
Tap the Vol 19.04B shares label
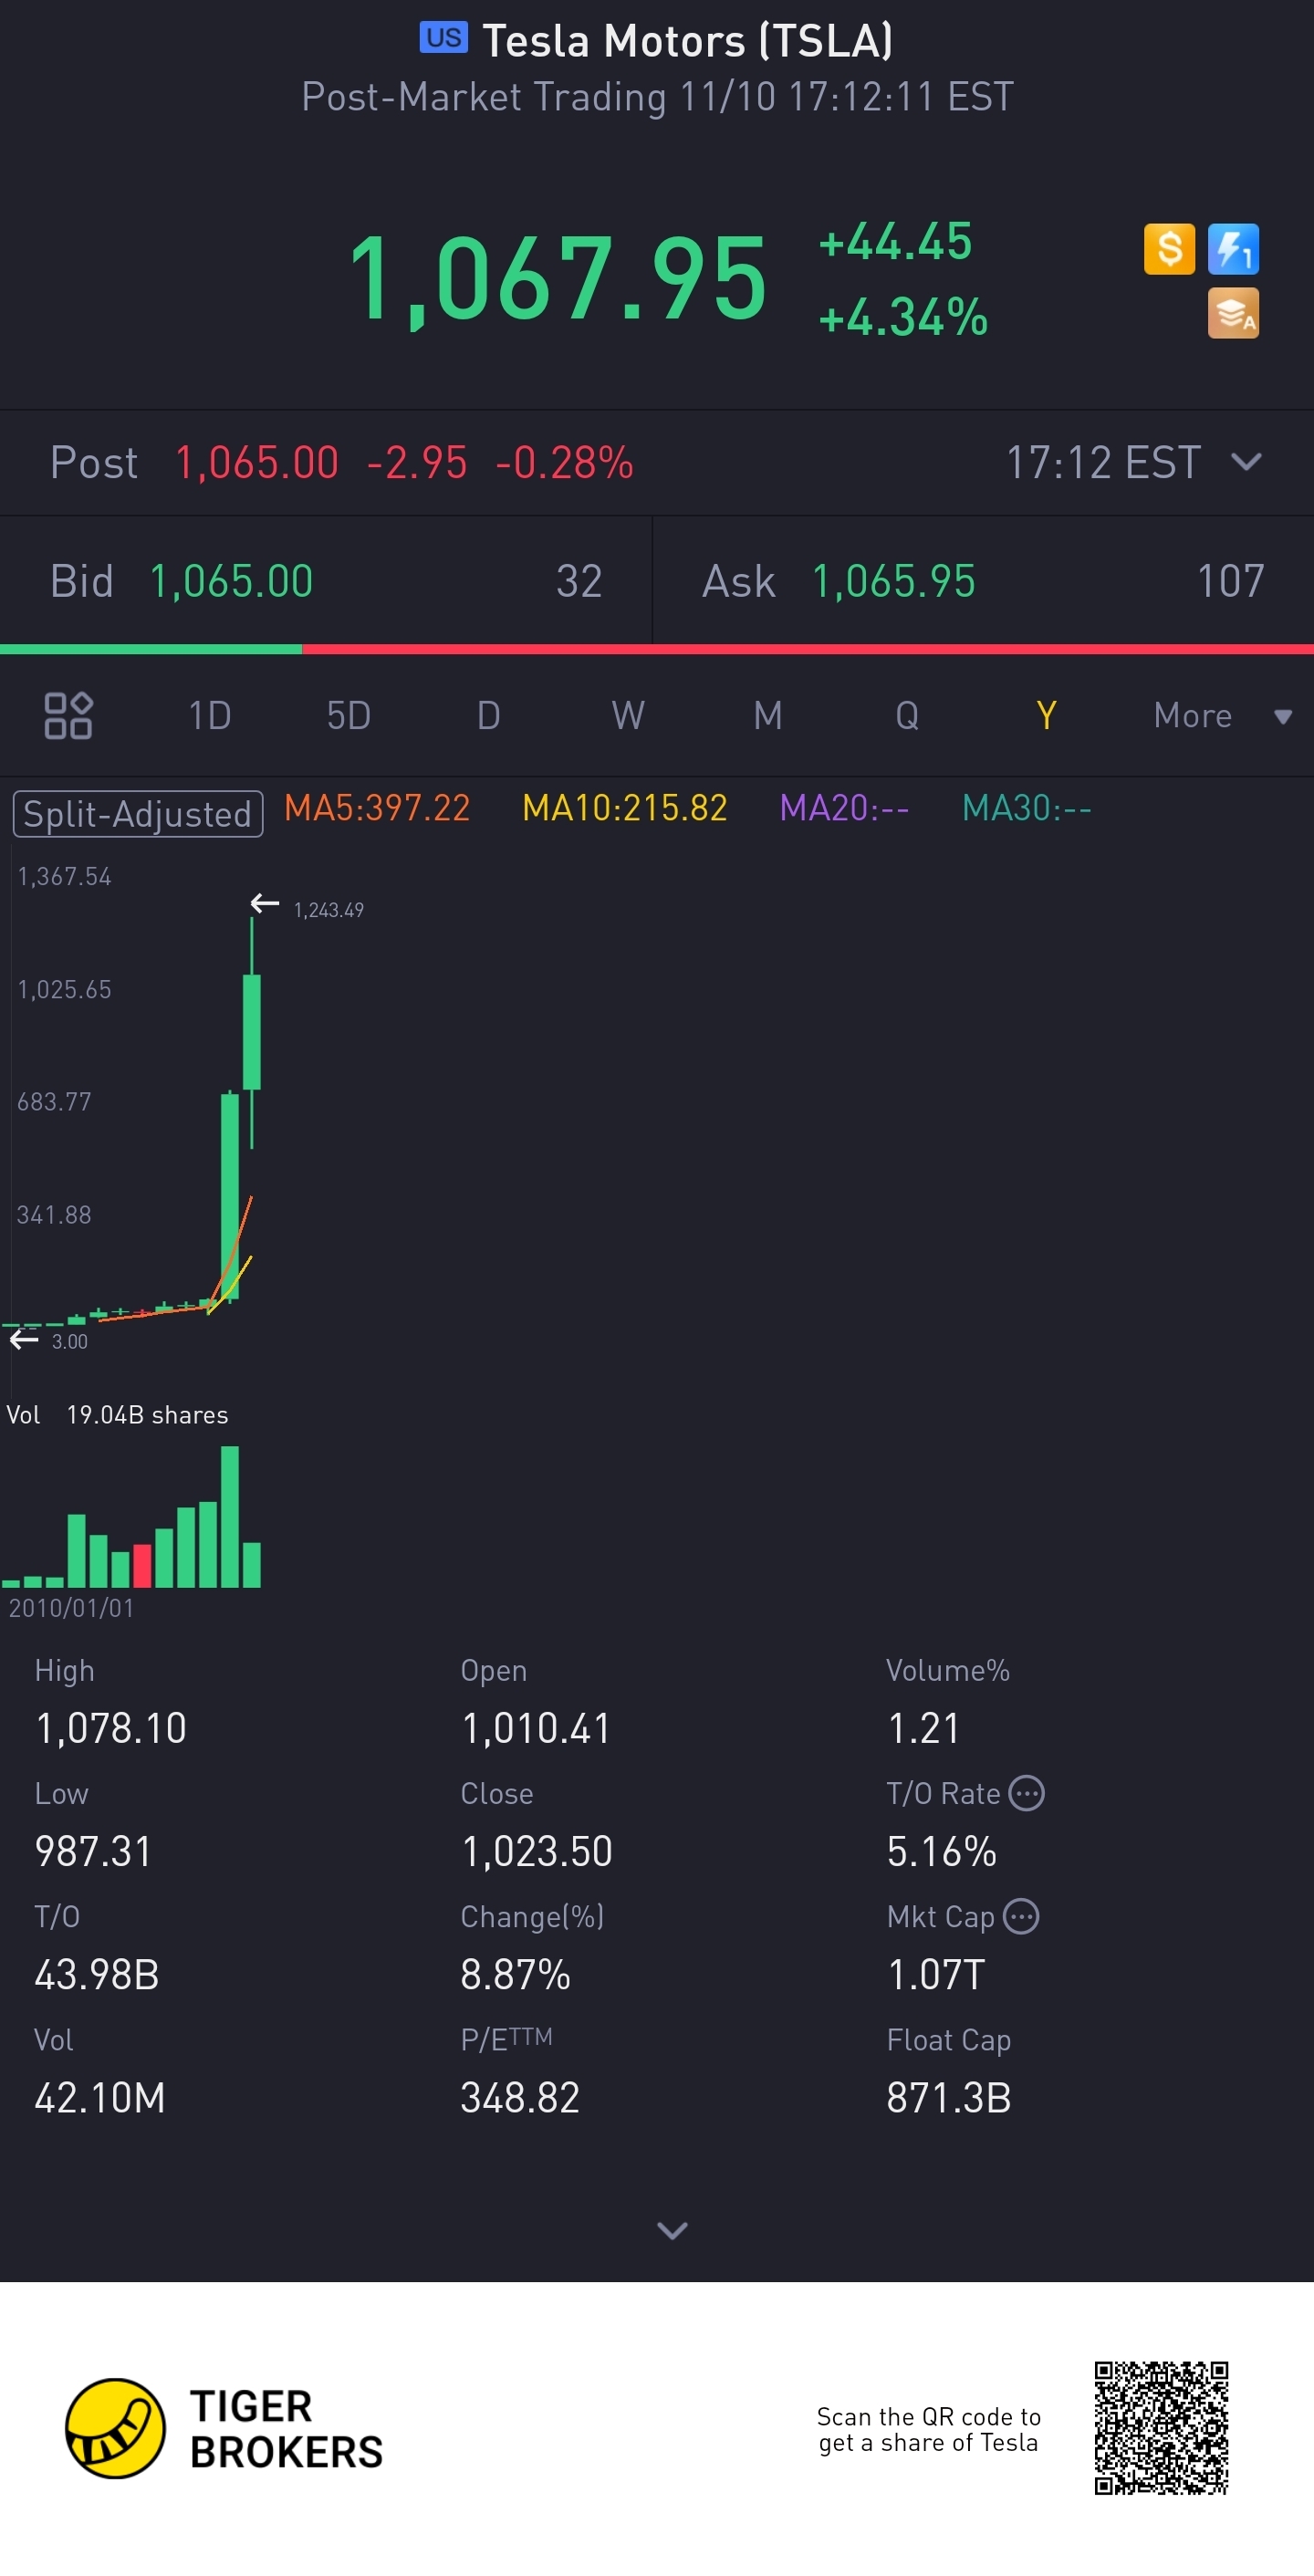[x=117, y=1415]
